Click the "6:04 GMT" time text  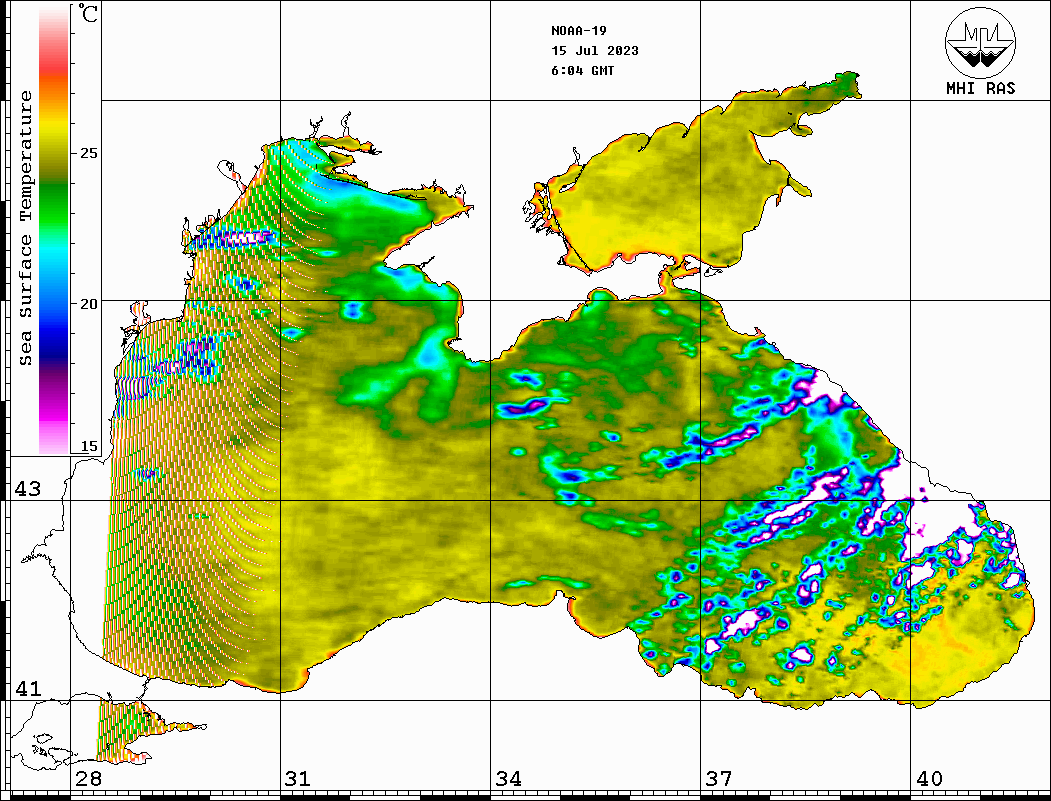point(582,71)
